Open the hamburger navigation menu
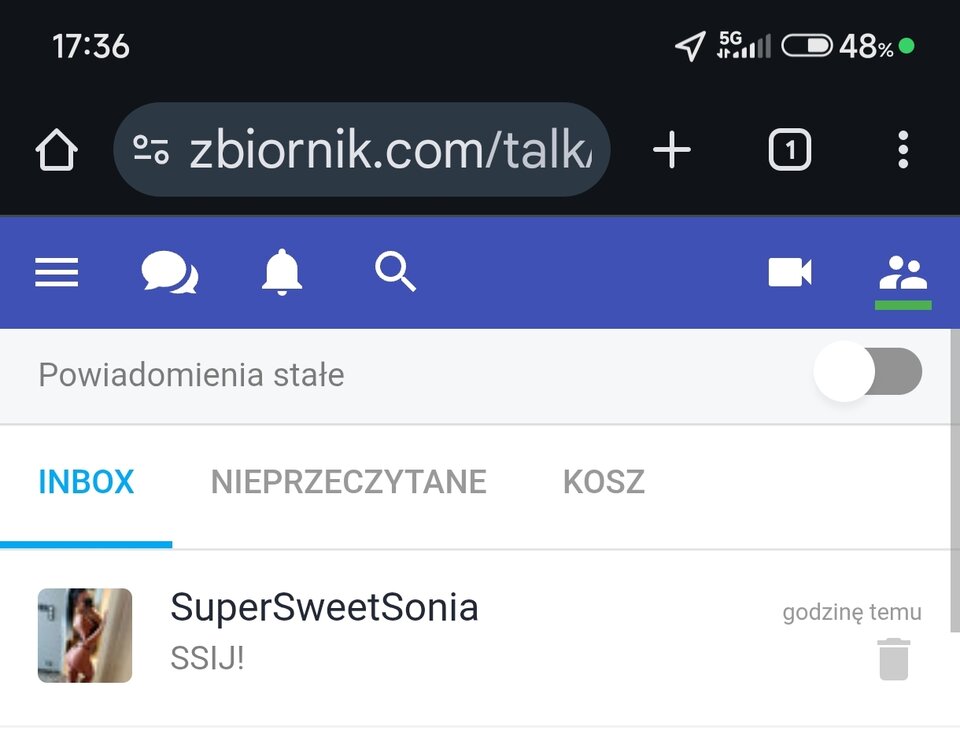 coord(57,272)
